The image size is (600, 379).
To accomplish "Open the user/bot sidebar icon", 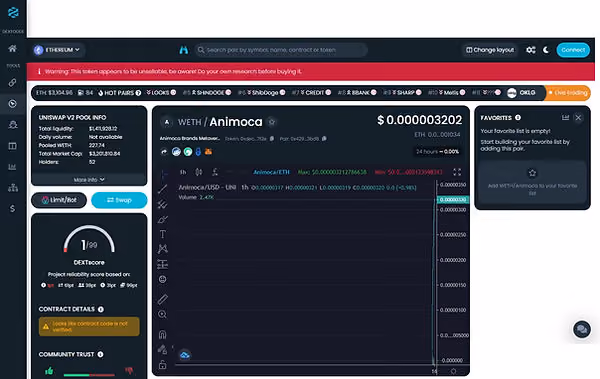I will point(13,125).
